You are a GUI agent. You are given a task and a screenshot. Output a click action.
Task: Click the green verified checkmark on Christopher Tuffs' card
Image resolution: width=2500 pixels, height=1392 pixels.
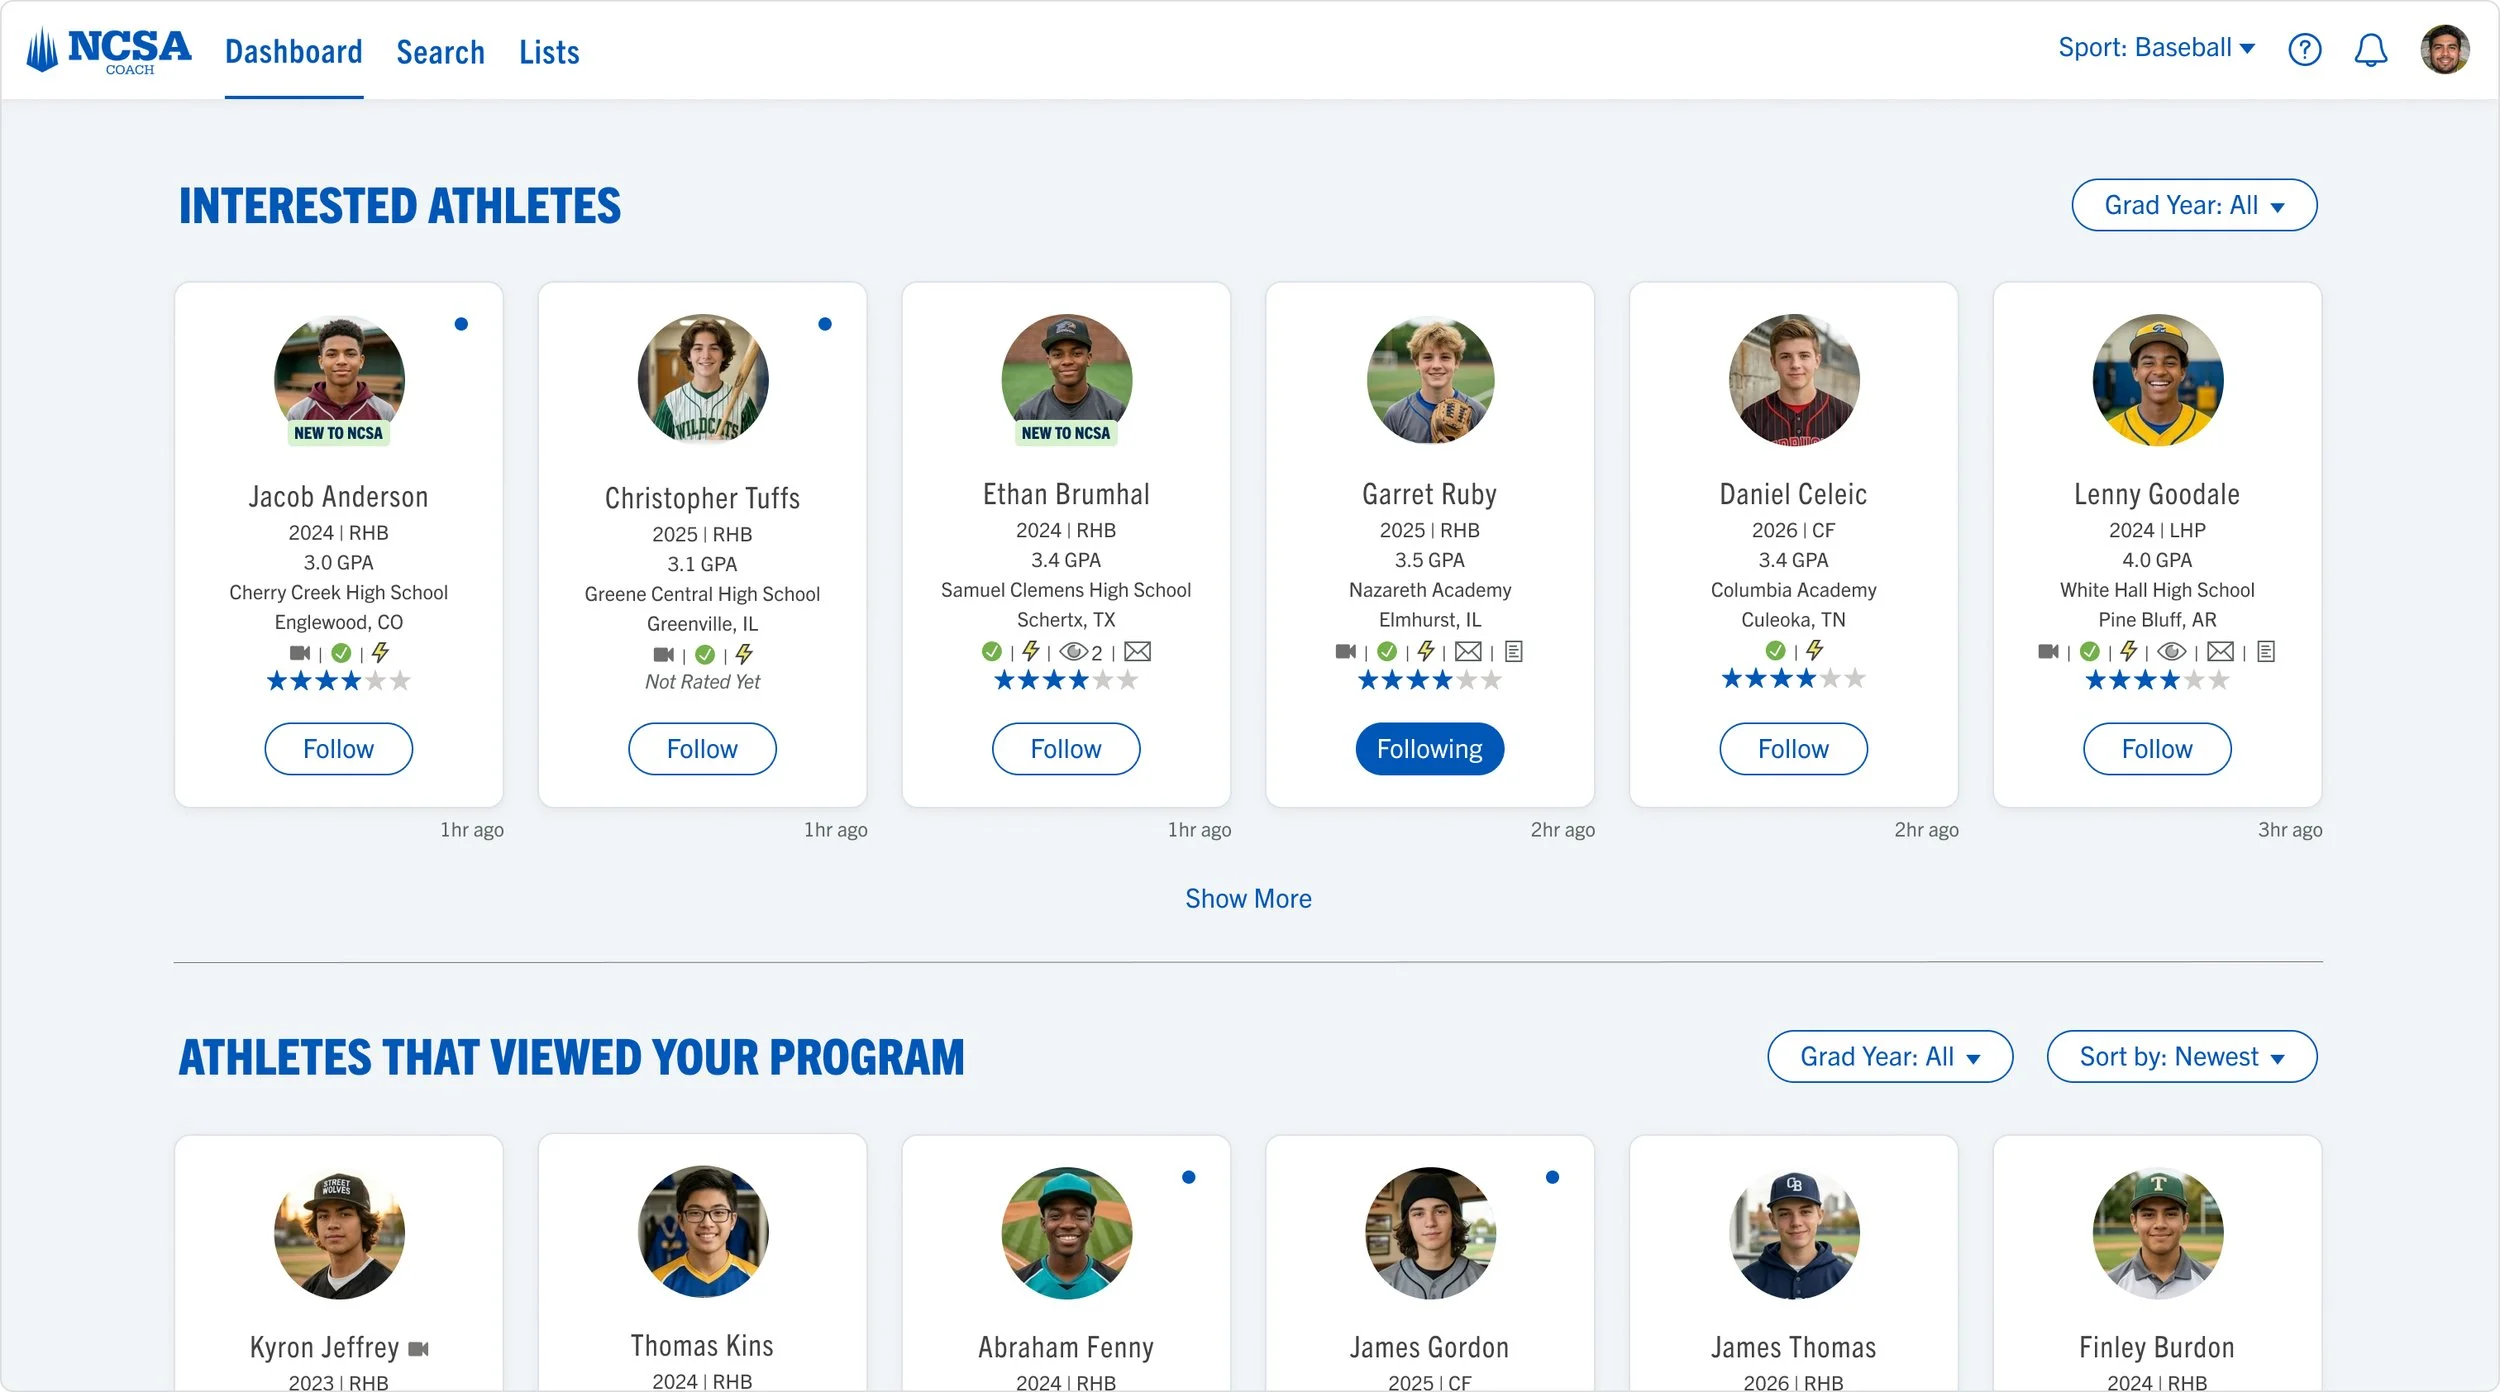pyautogui.click(x=705, y=655)
